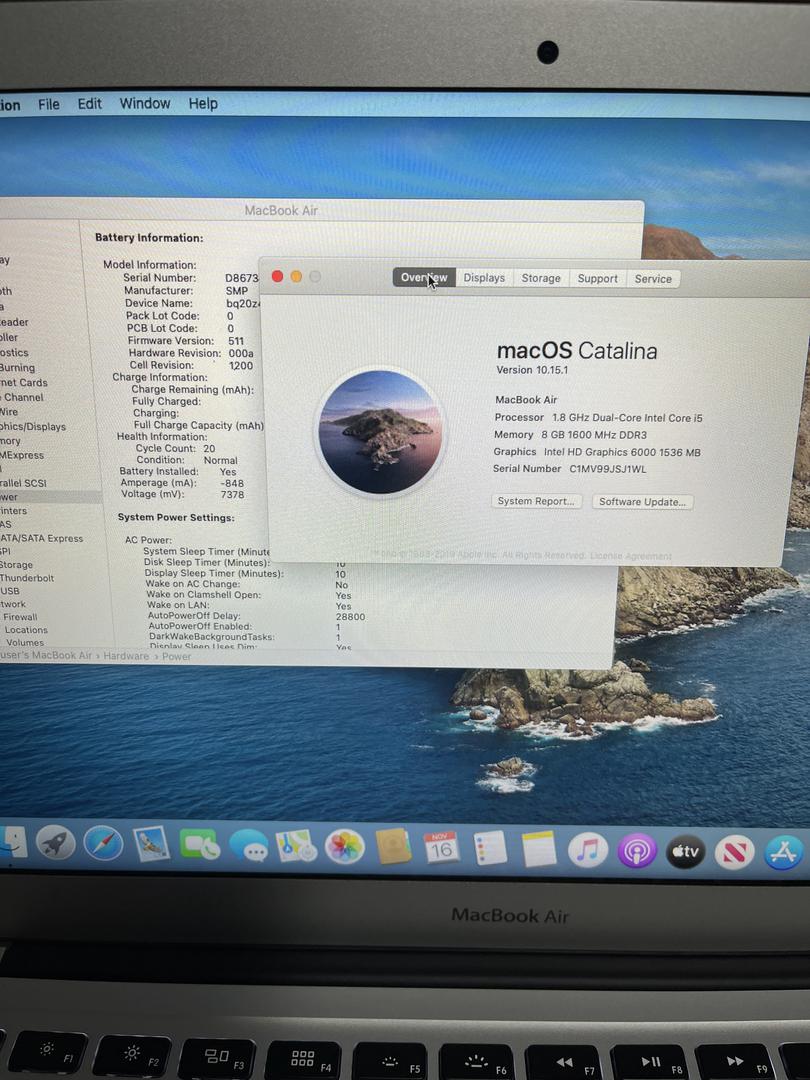Switch to the Storage tab
The height and width of the screenshot is (1080, 810).
(x=541, y=278)
